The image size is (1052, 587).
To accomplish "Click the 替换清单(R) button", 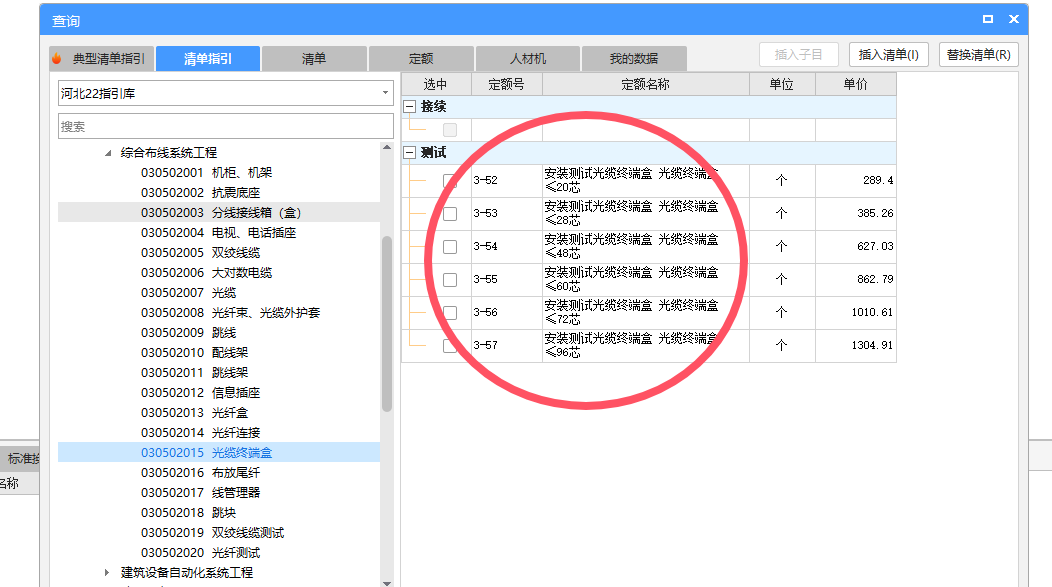I will coord(979,54).
